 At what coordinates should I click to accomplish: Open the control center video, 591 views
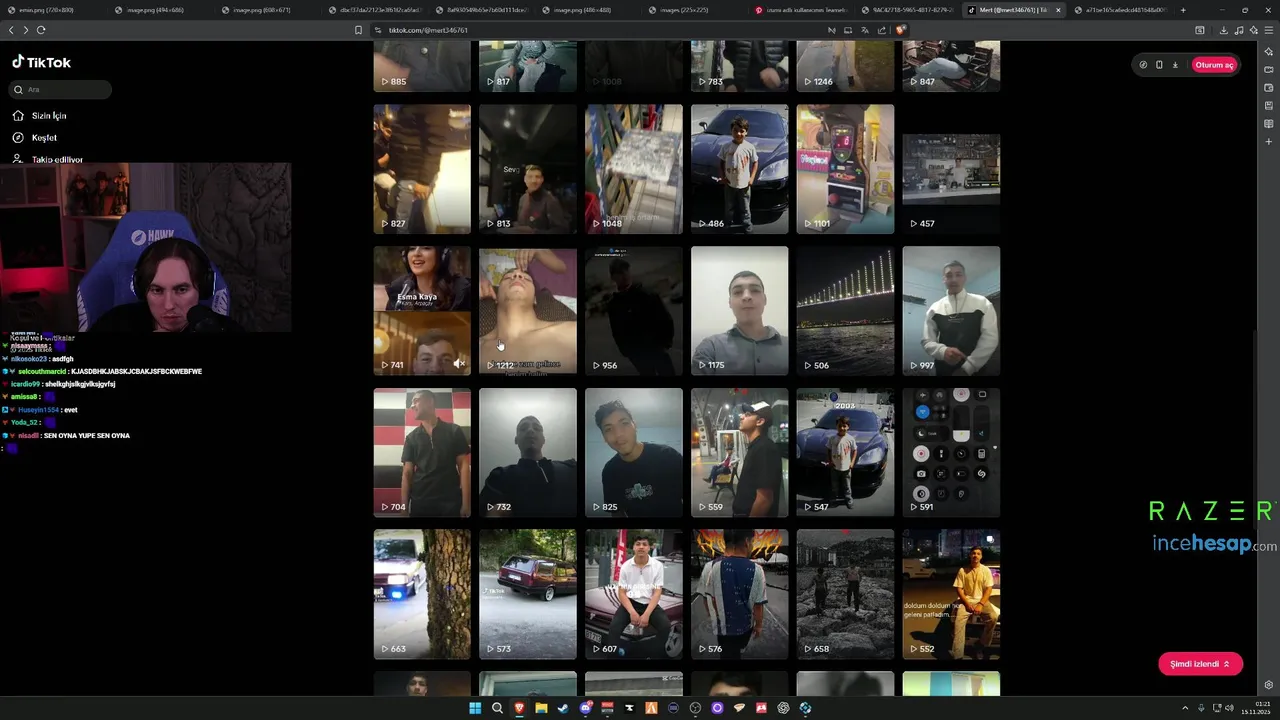coord(951,453)
